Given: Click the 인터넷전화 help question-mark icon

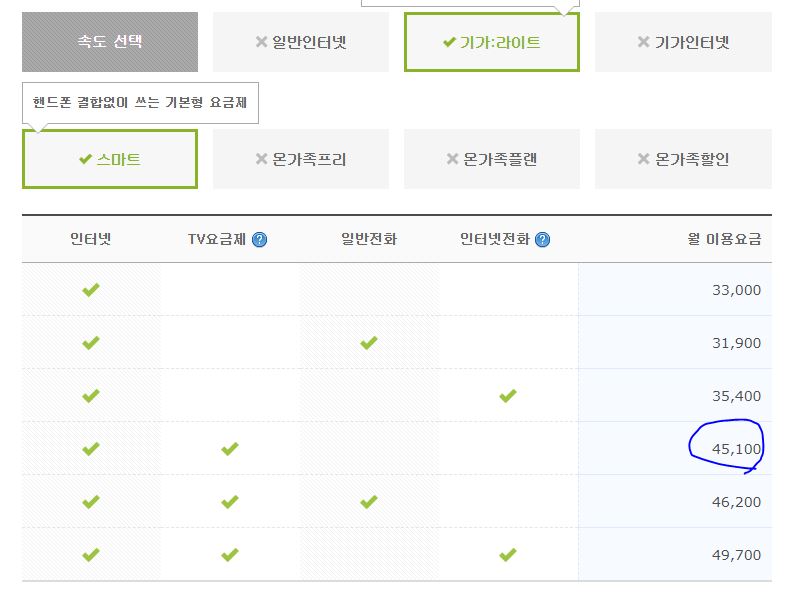Looking at the screenshot, I should pyautogui.click(x=542, y=240).
